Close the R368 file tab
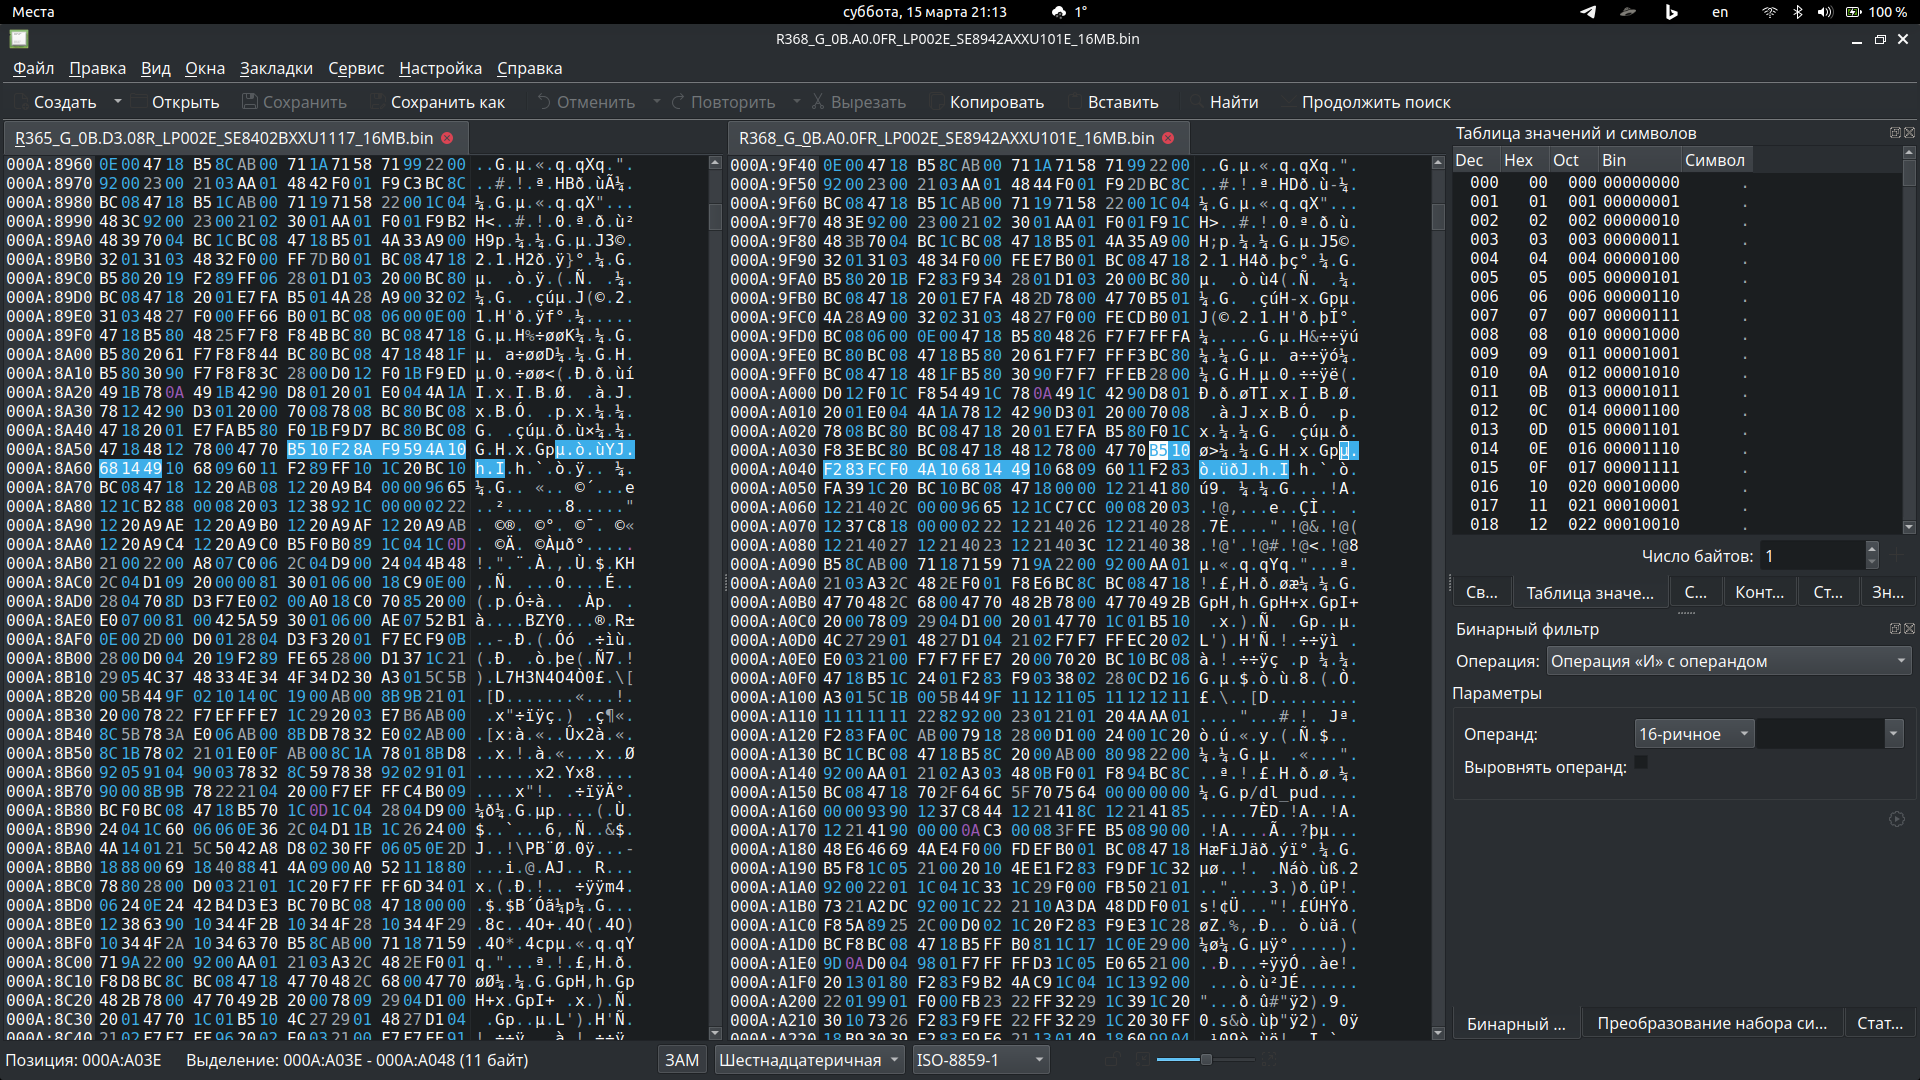Viewport: 1920px width, 1080px height. click(x=1168, y=138)
